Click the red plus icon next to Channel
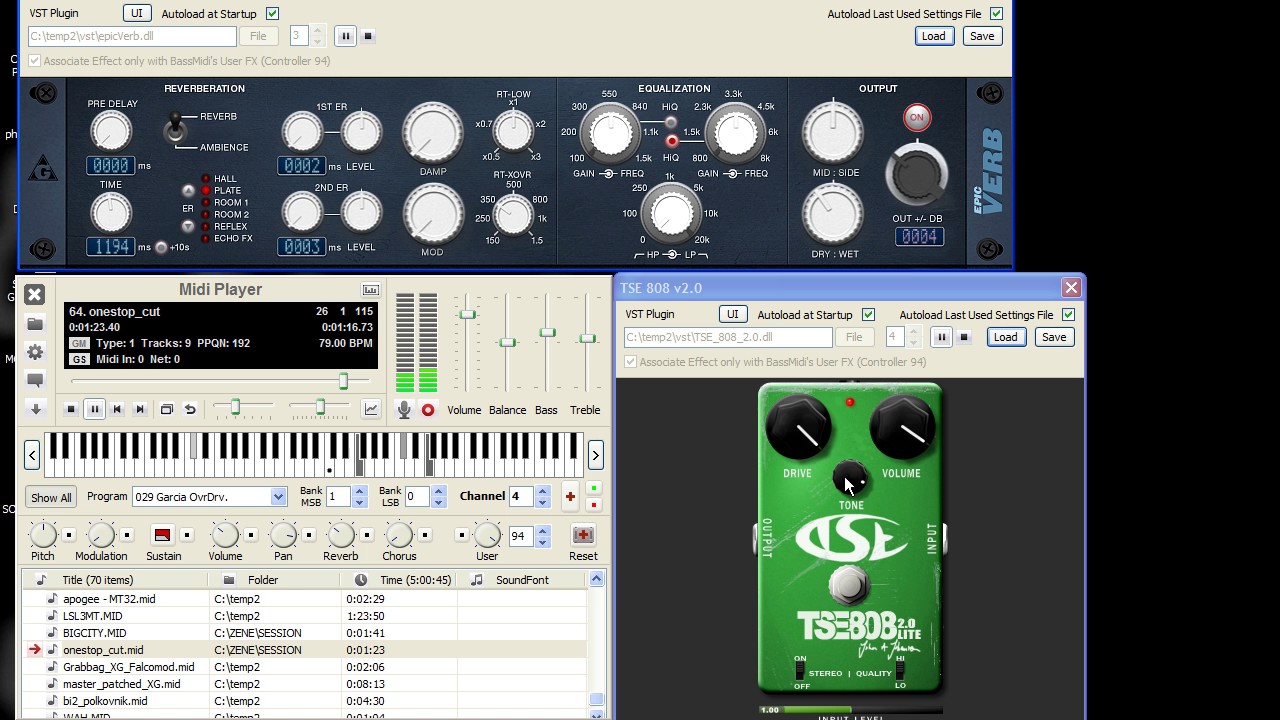This screenshot has height=720, width=1280. (x=570, y=496)
